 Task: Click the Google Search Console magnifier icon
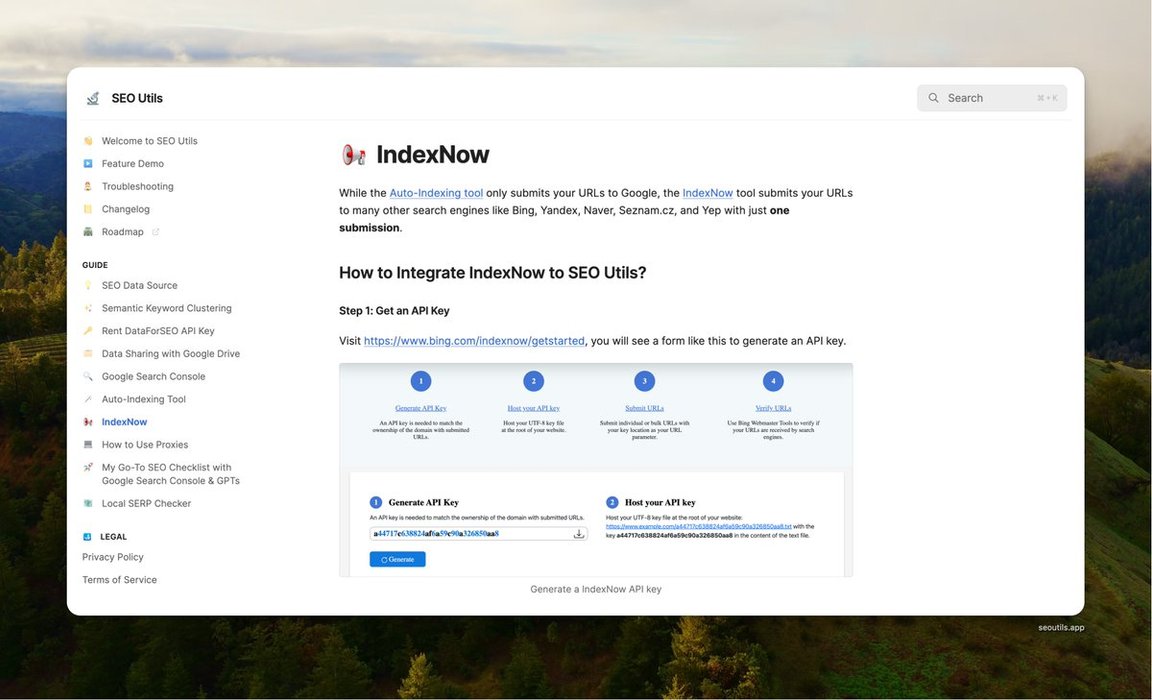[x=88, y=377]
